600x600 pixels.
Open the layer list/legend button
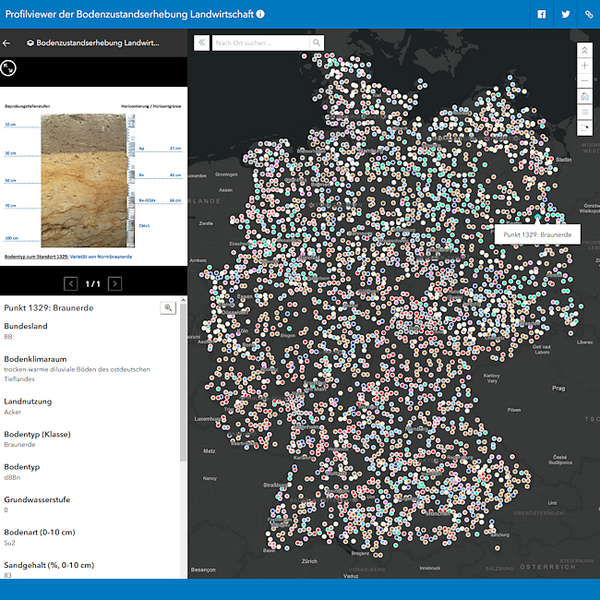click(585, 113)
